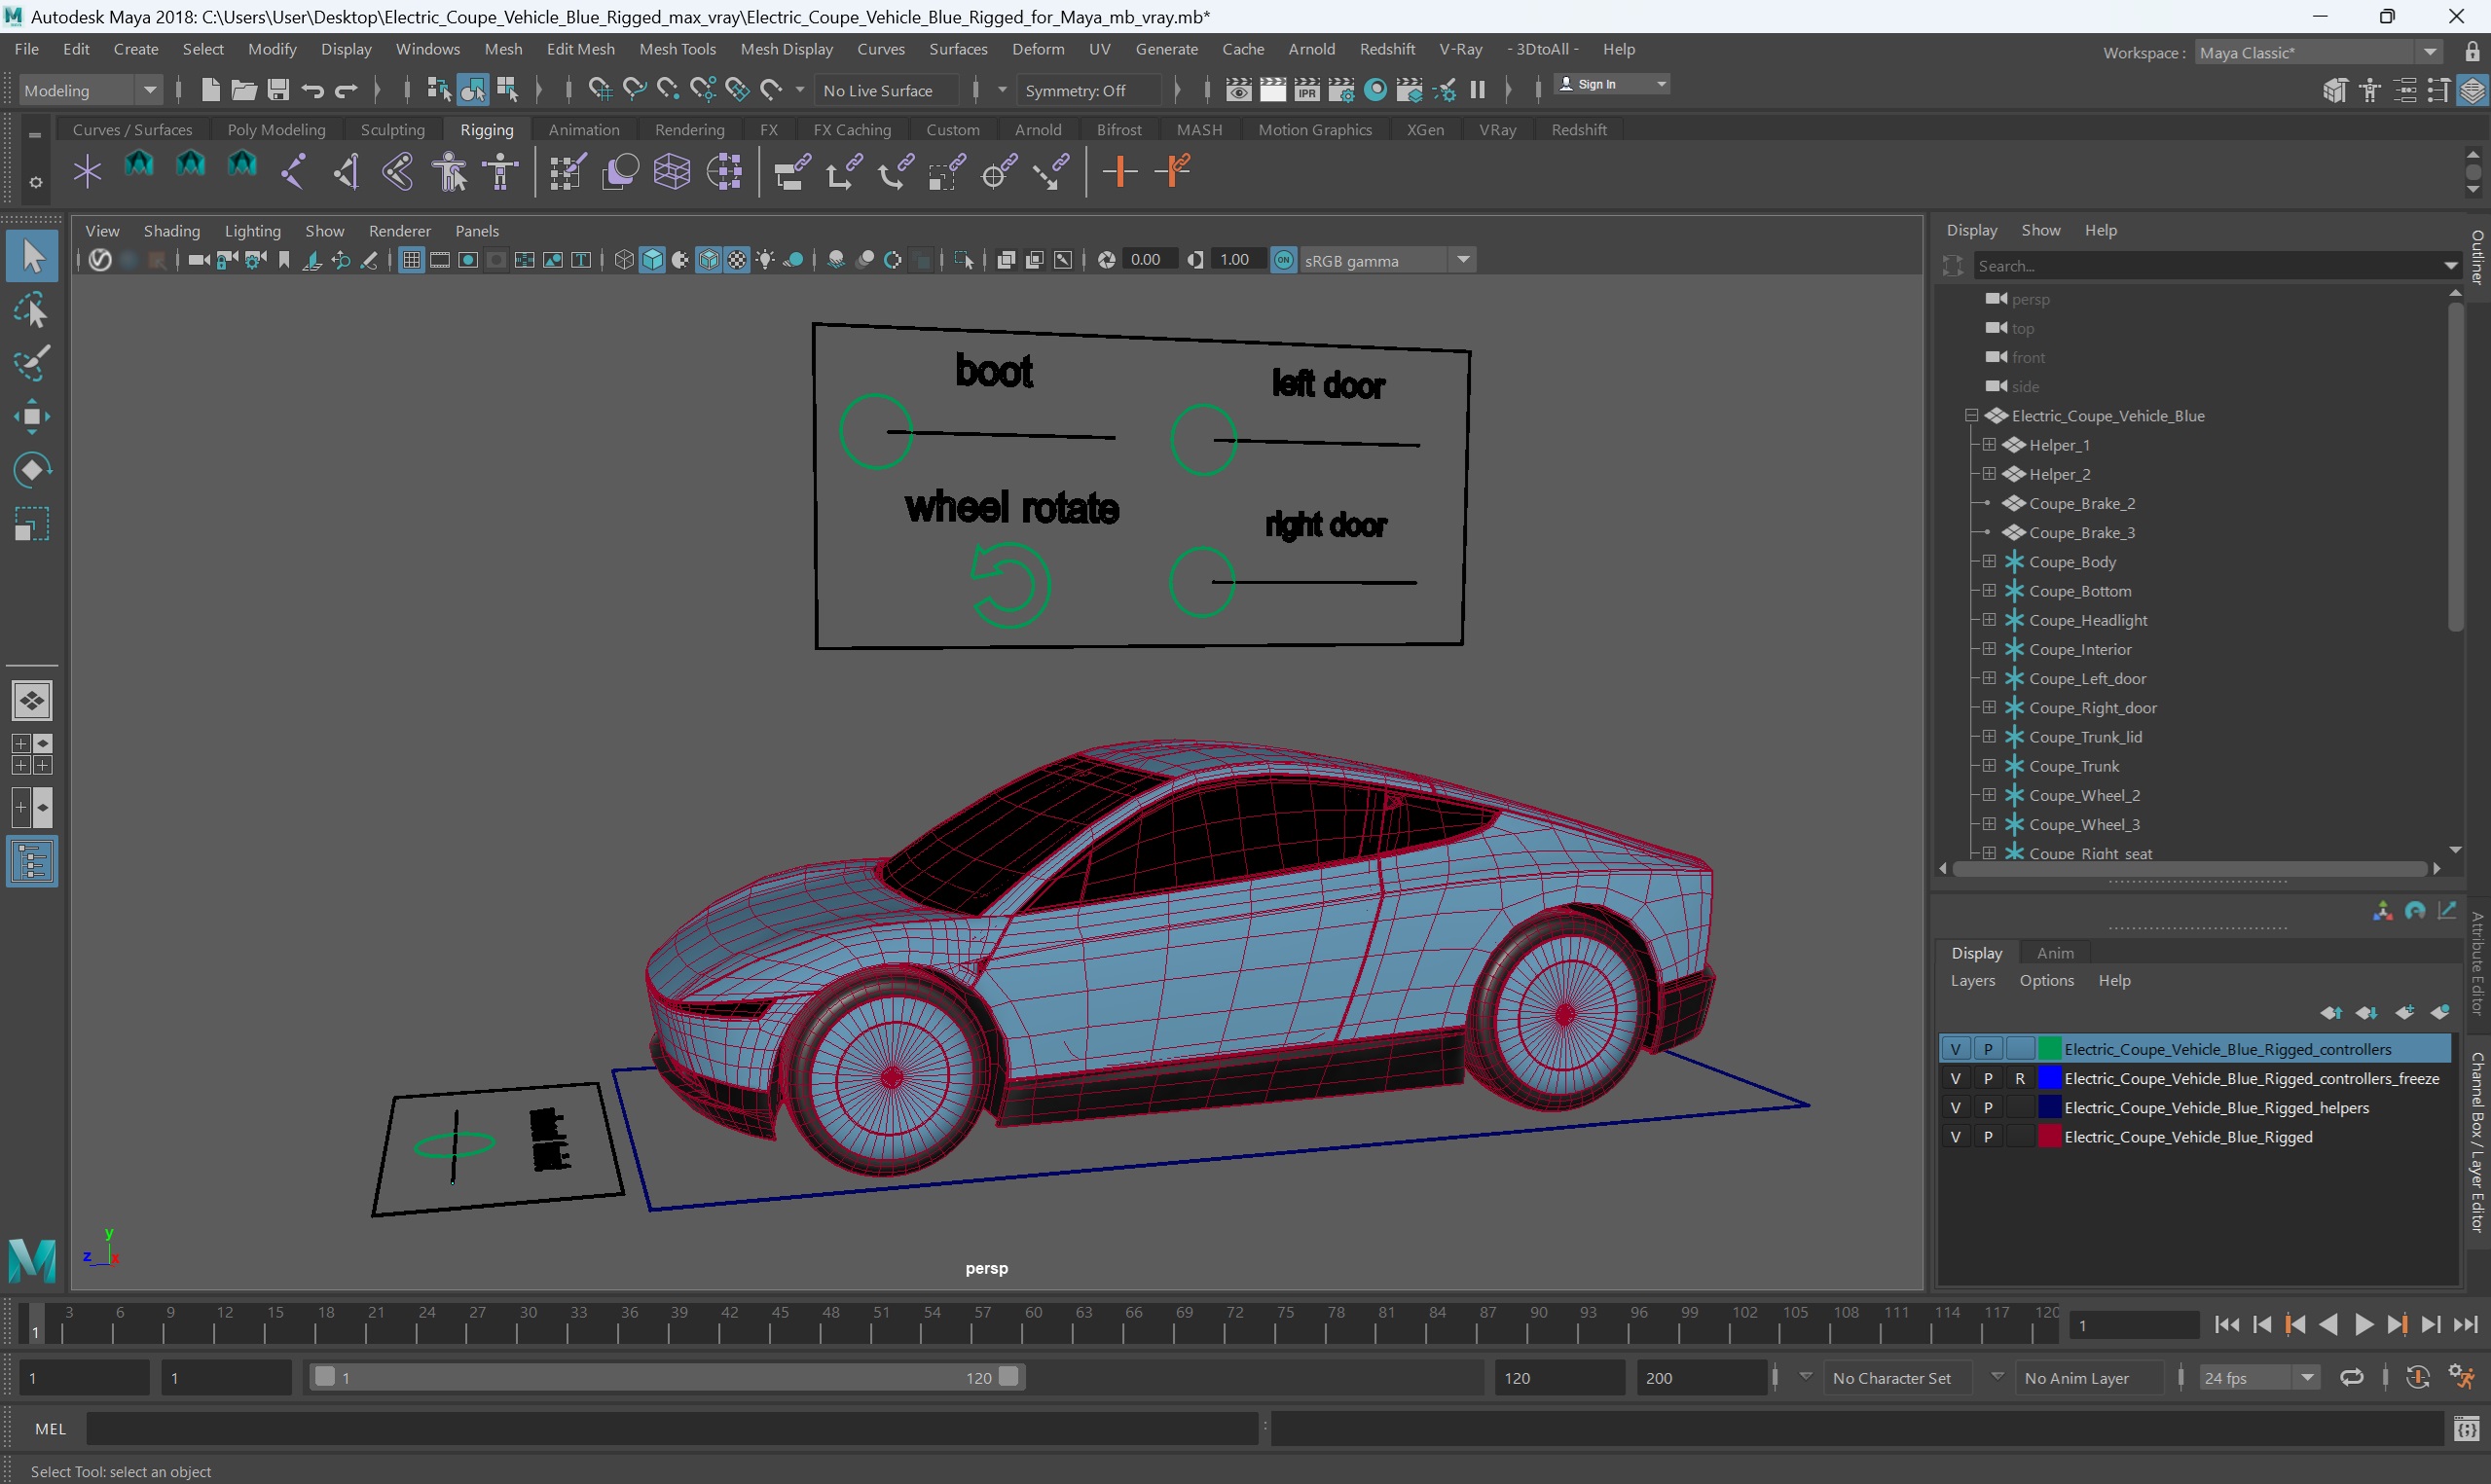This screenshot has height=1484, width=2491.
Task: Toggle viewport grid display
Action: (411, 260)
